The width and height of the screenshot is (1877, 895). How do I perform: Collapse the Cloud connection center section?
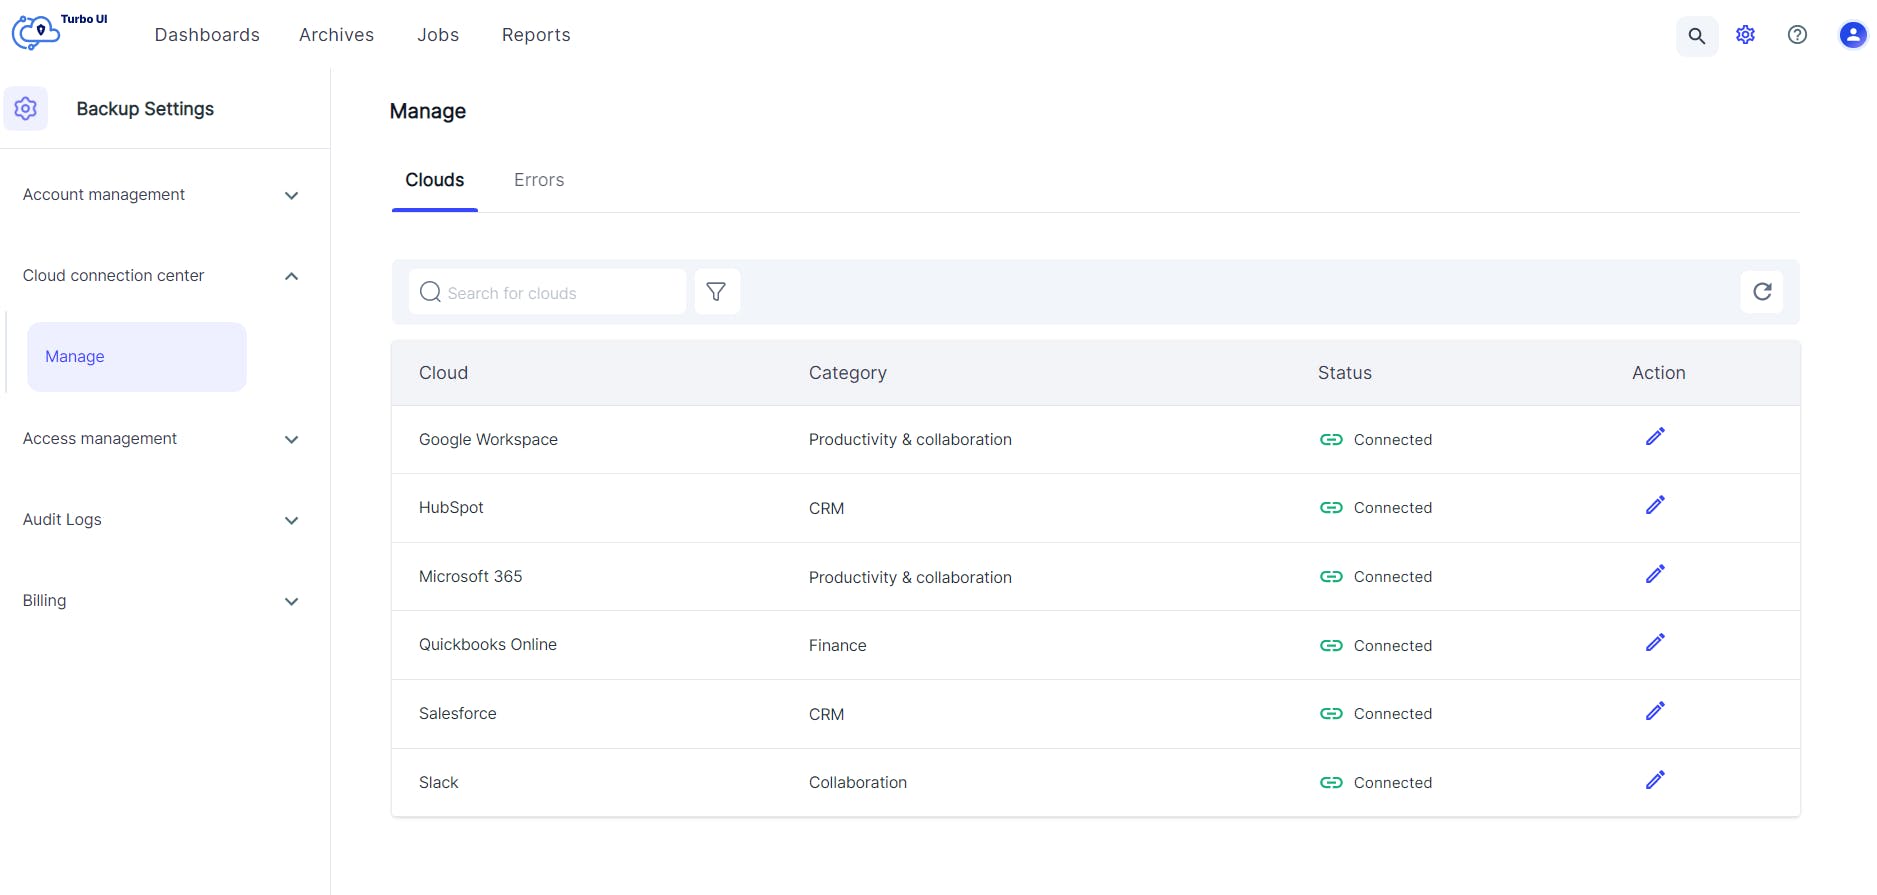(291, 276)
